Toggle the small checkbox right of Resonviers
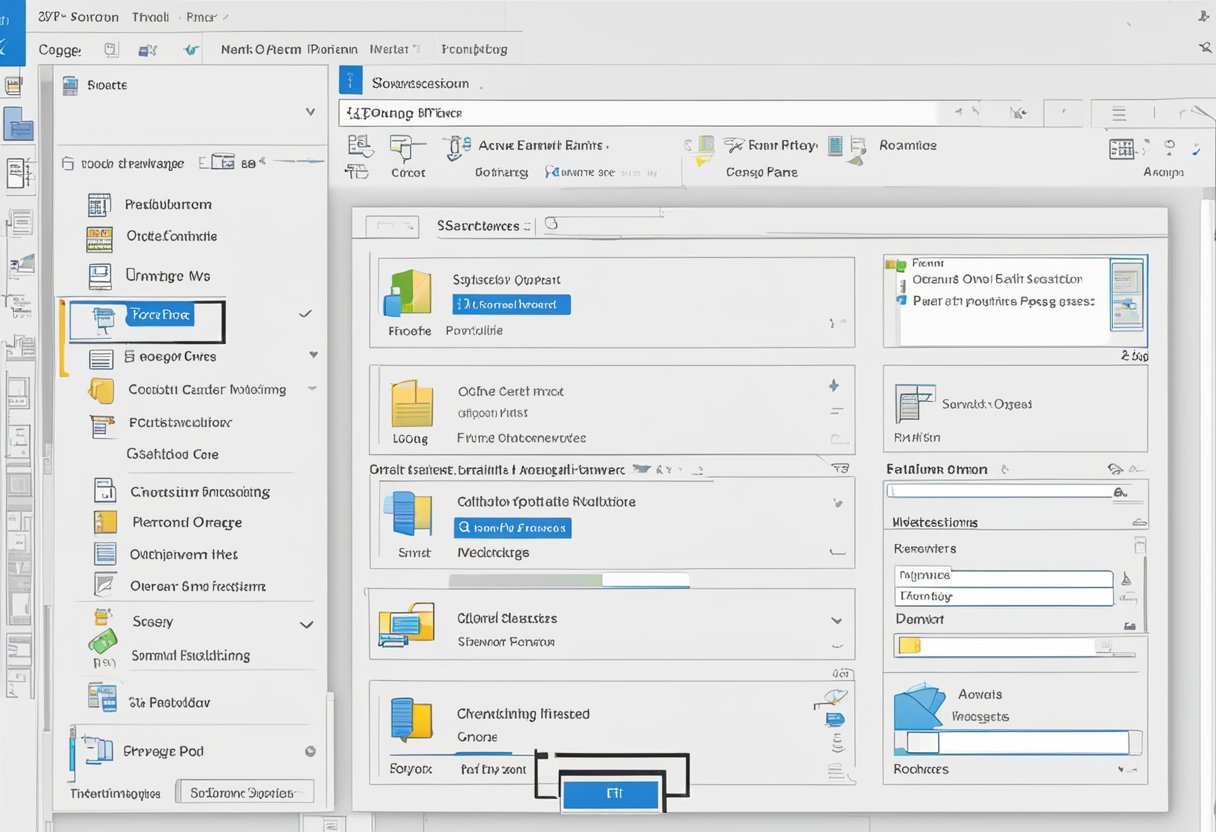Screen dimensions: 1216x832 (x=1139, y=546)
